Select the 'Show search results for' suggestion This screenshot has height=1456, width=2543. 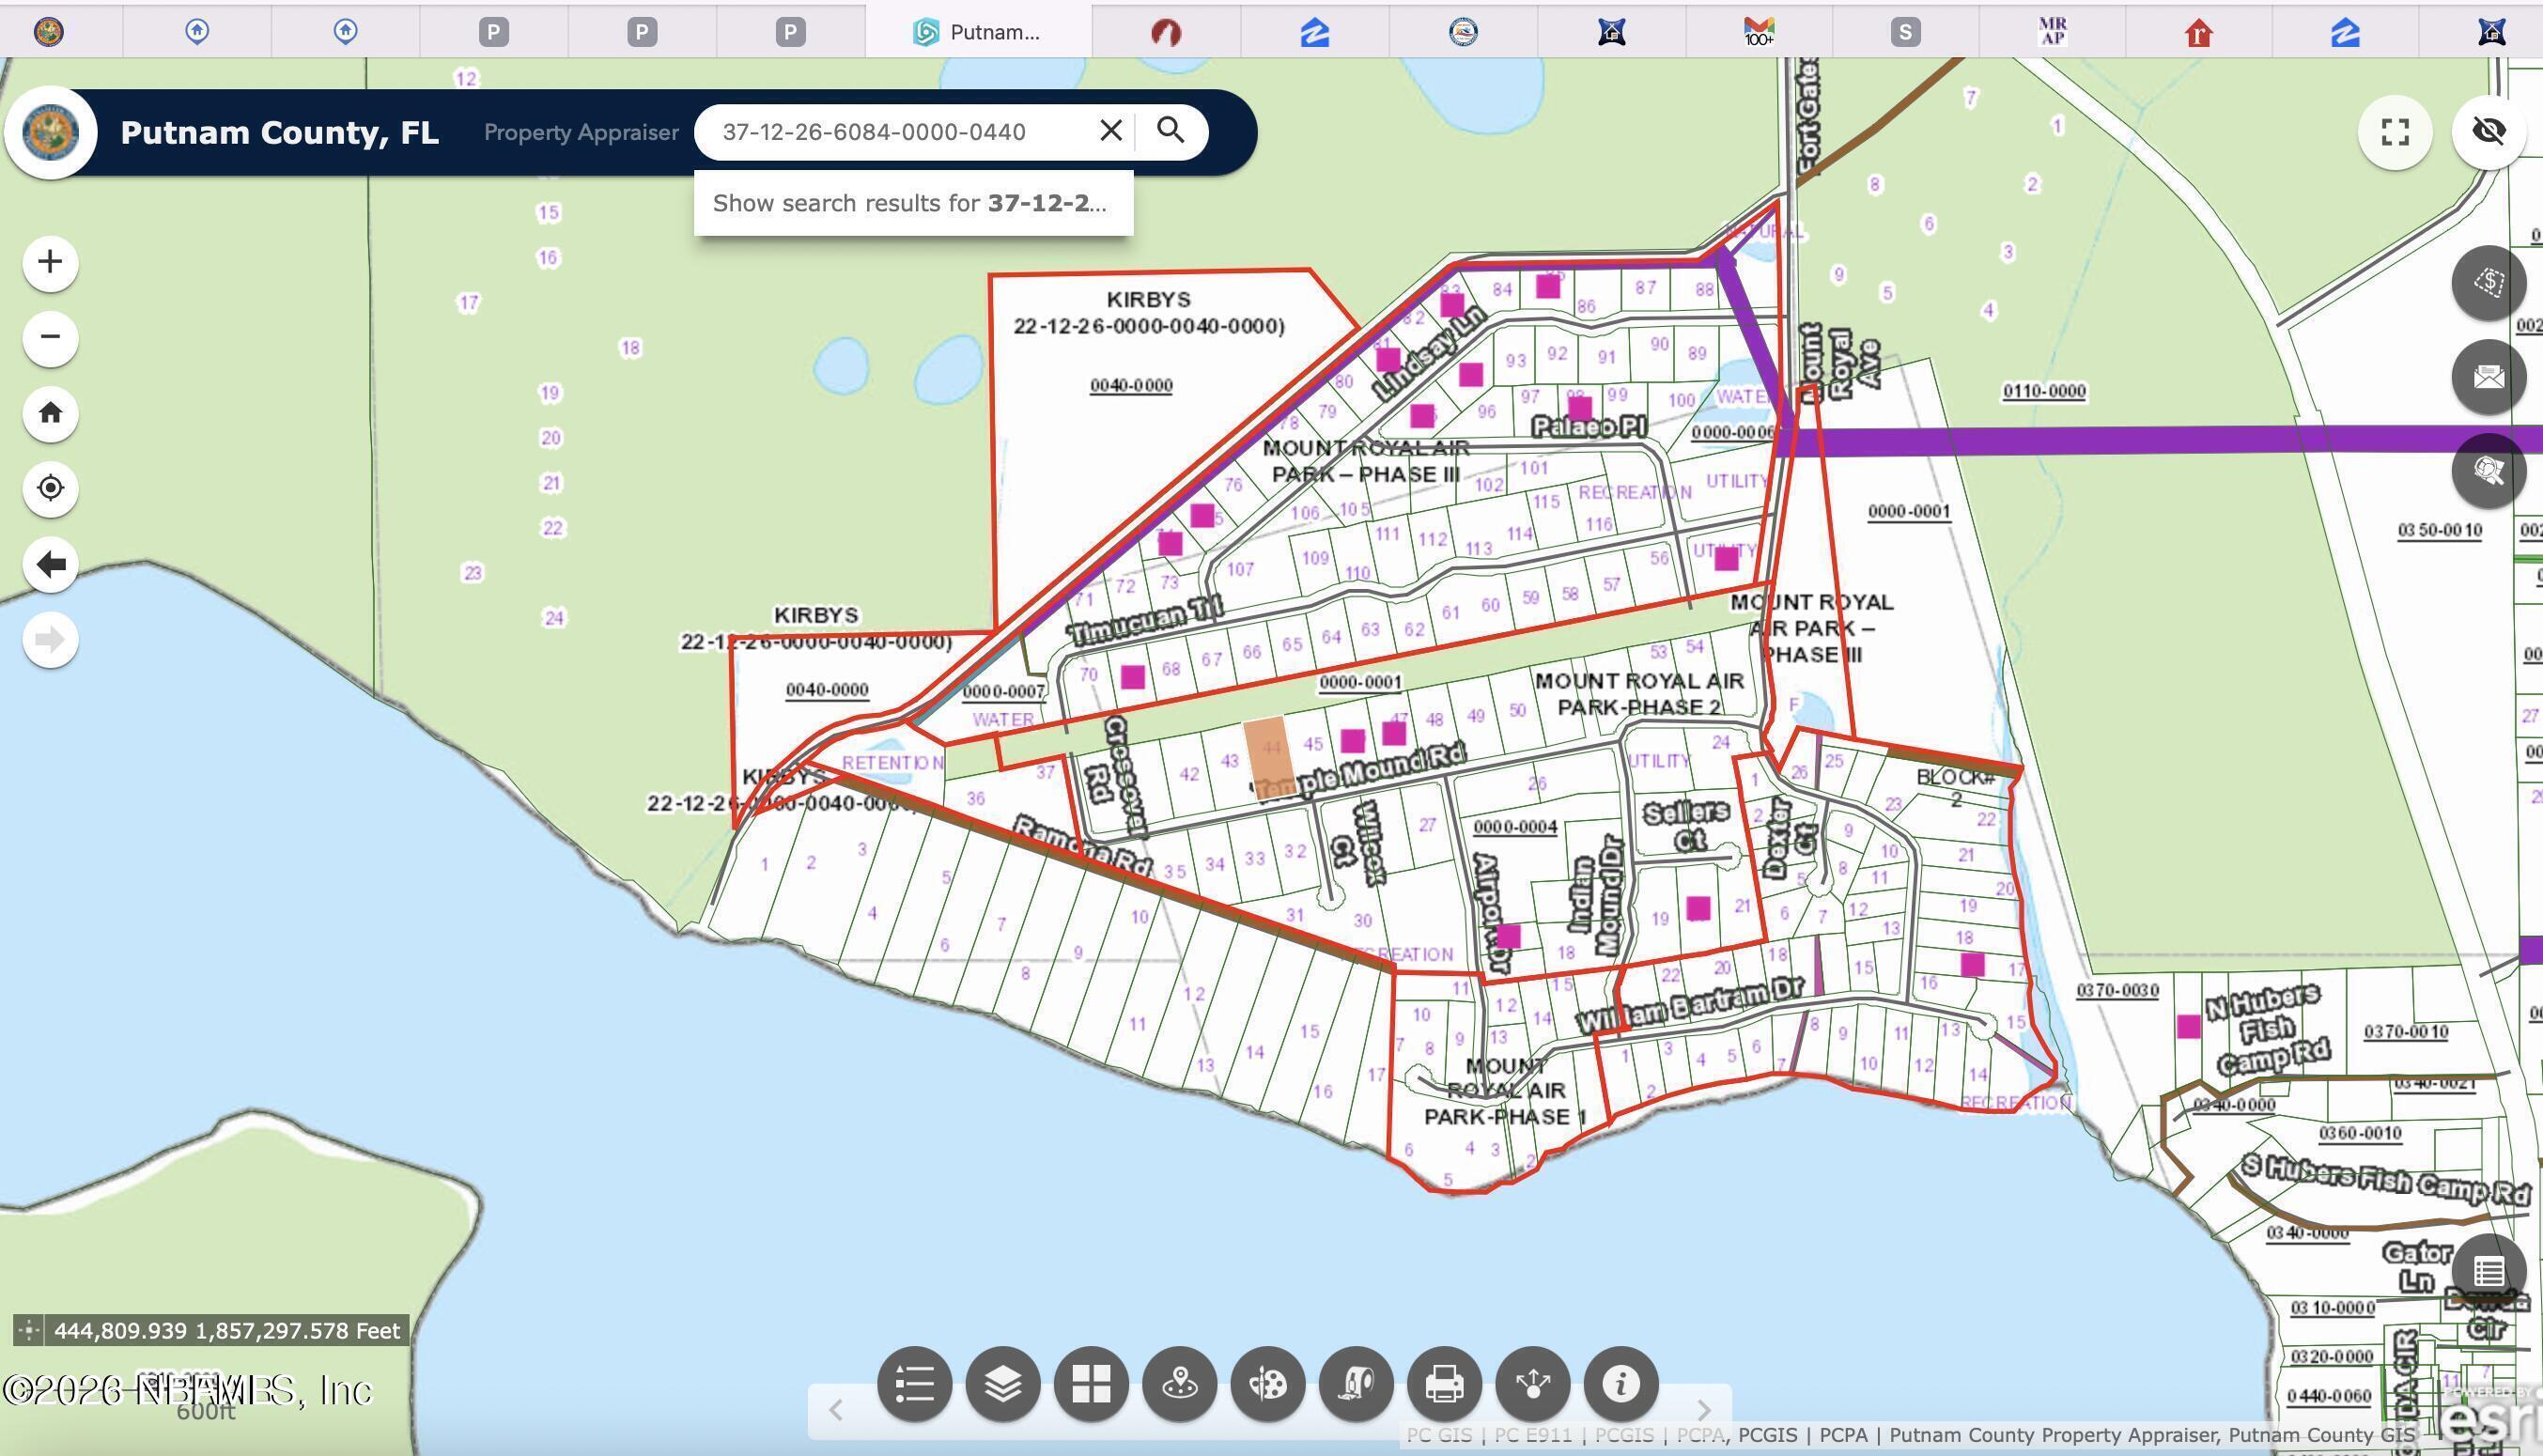click(x=912, y=203)
